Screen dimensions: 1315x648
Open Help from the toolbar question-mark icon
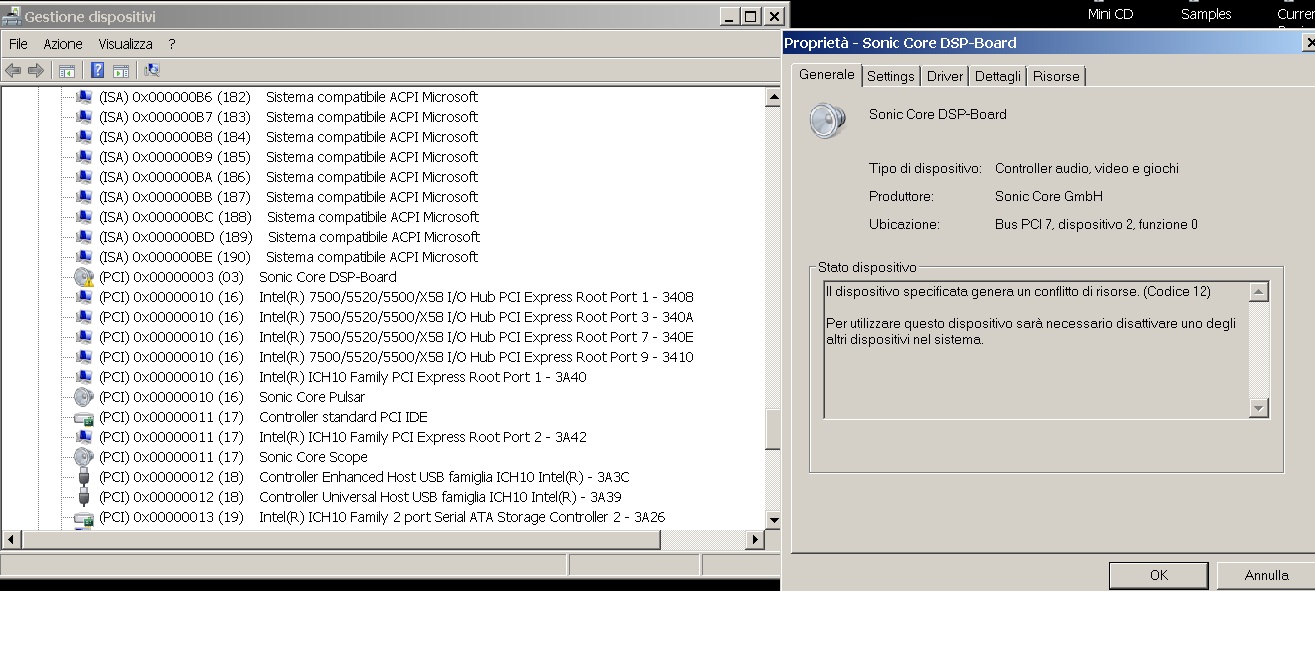tap(98, 70)
